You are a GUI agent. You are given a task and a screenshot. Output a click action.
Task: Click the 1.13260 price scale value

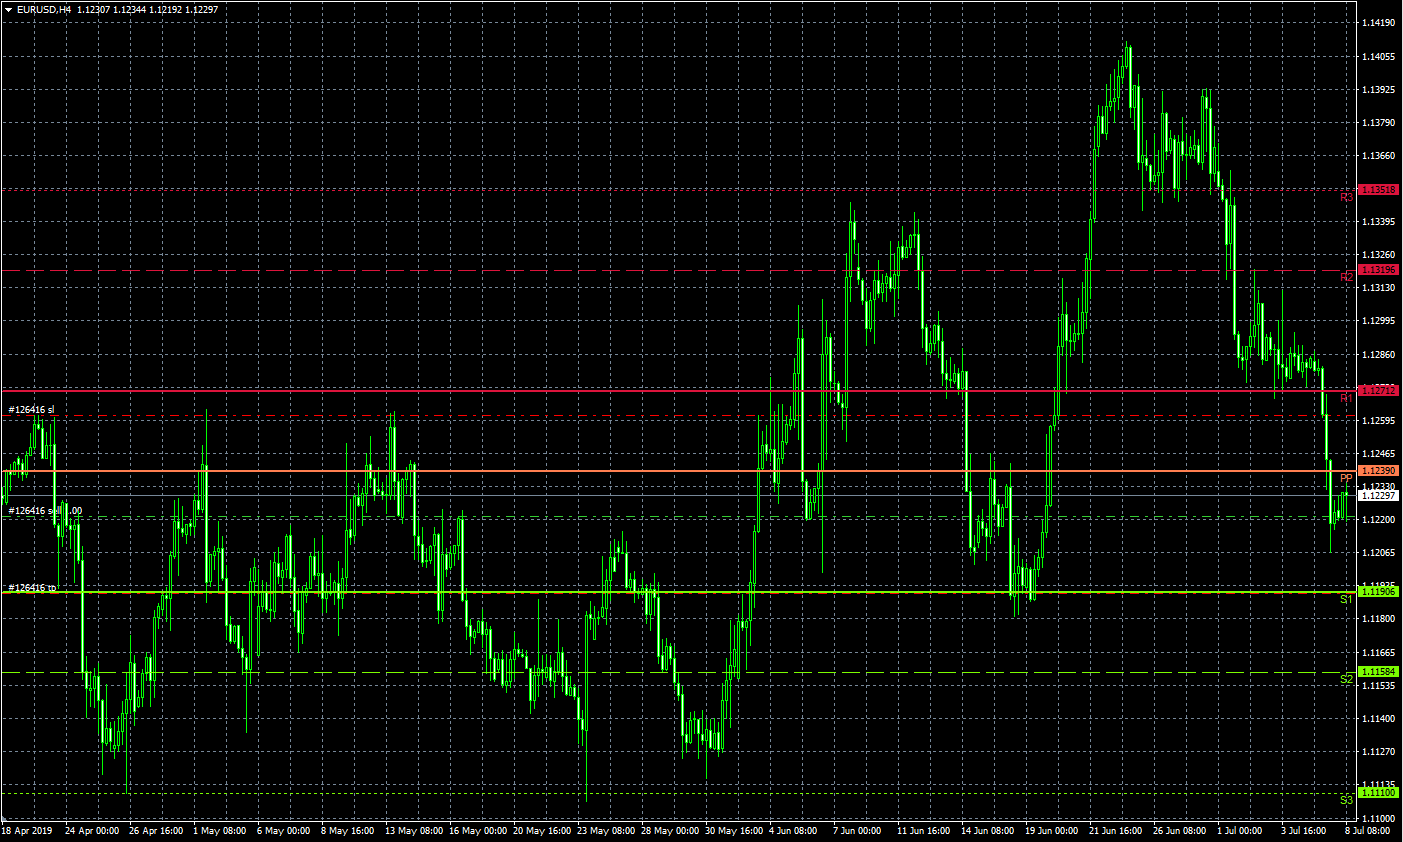point(1379,255)
